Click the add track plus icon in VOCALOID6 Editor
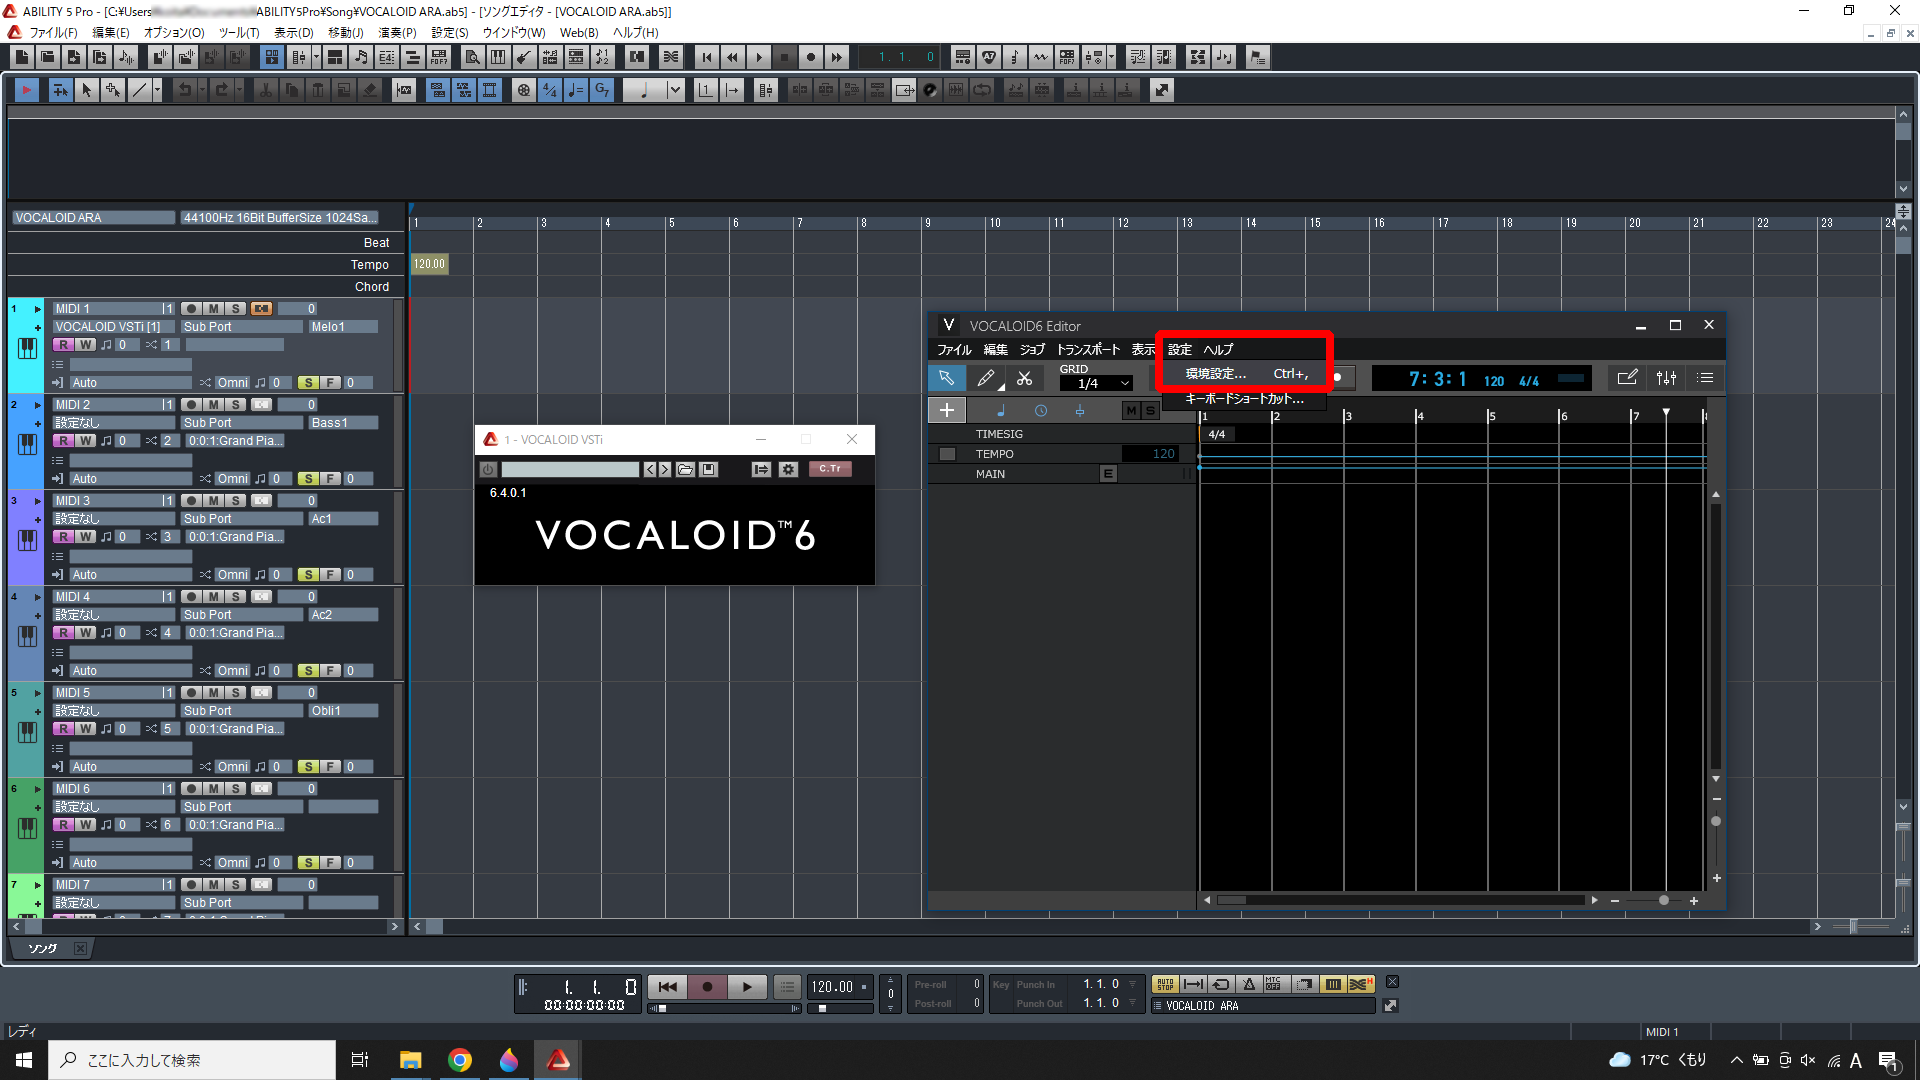1920x1080 pixels. pyautogui.click(x=947, y=409)
